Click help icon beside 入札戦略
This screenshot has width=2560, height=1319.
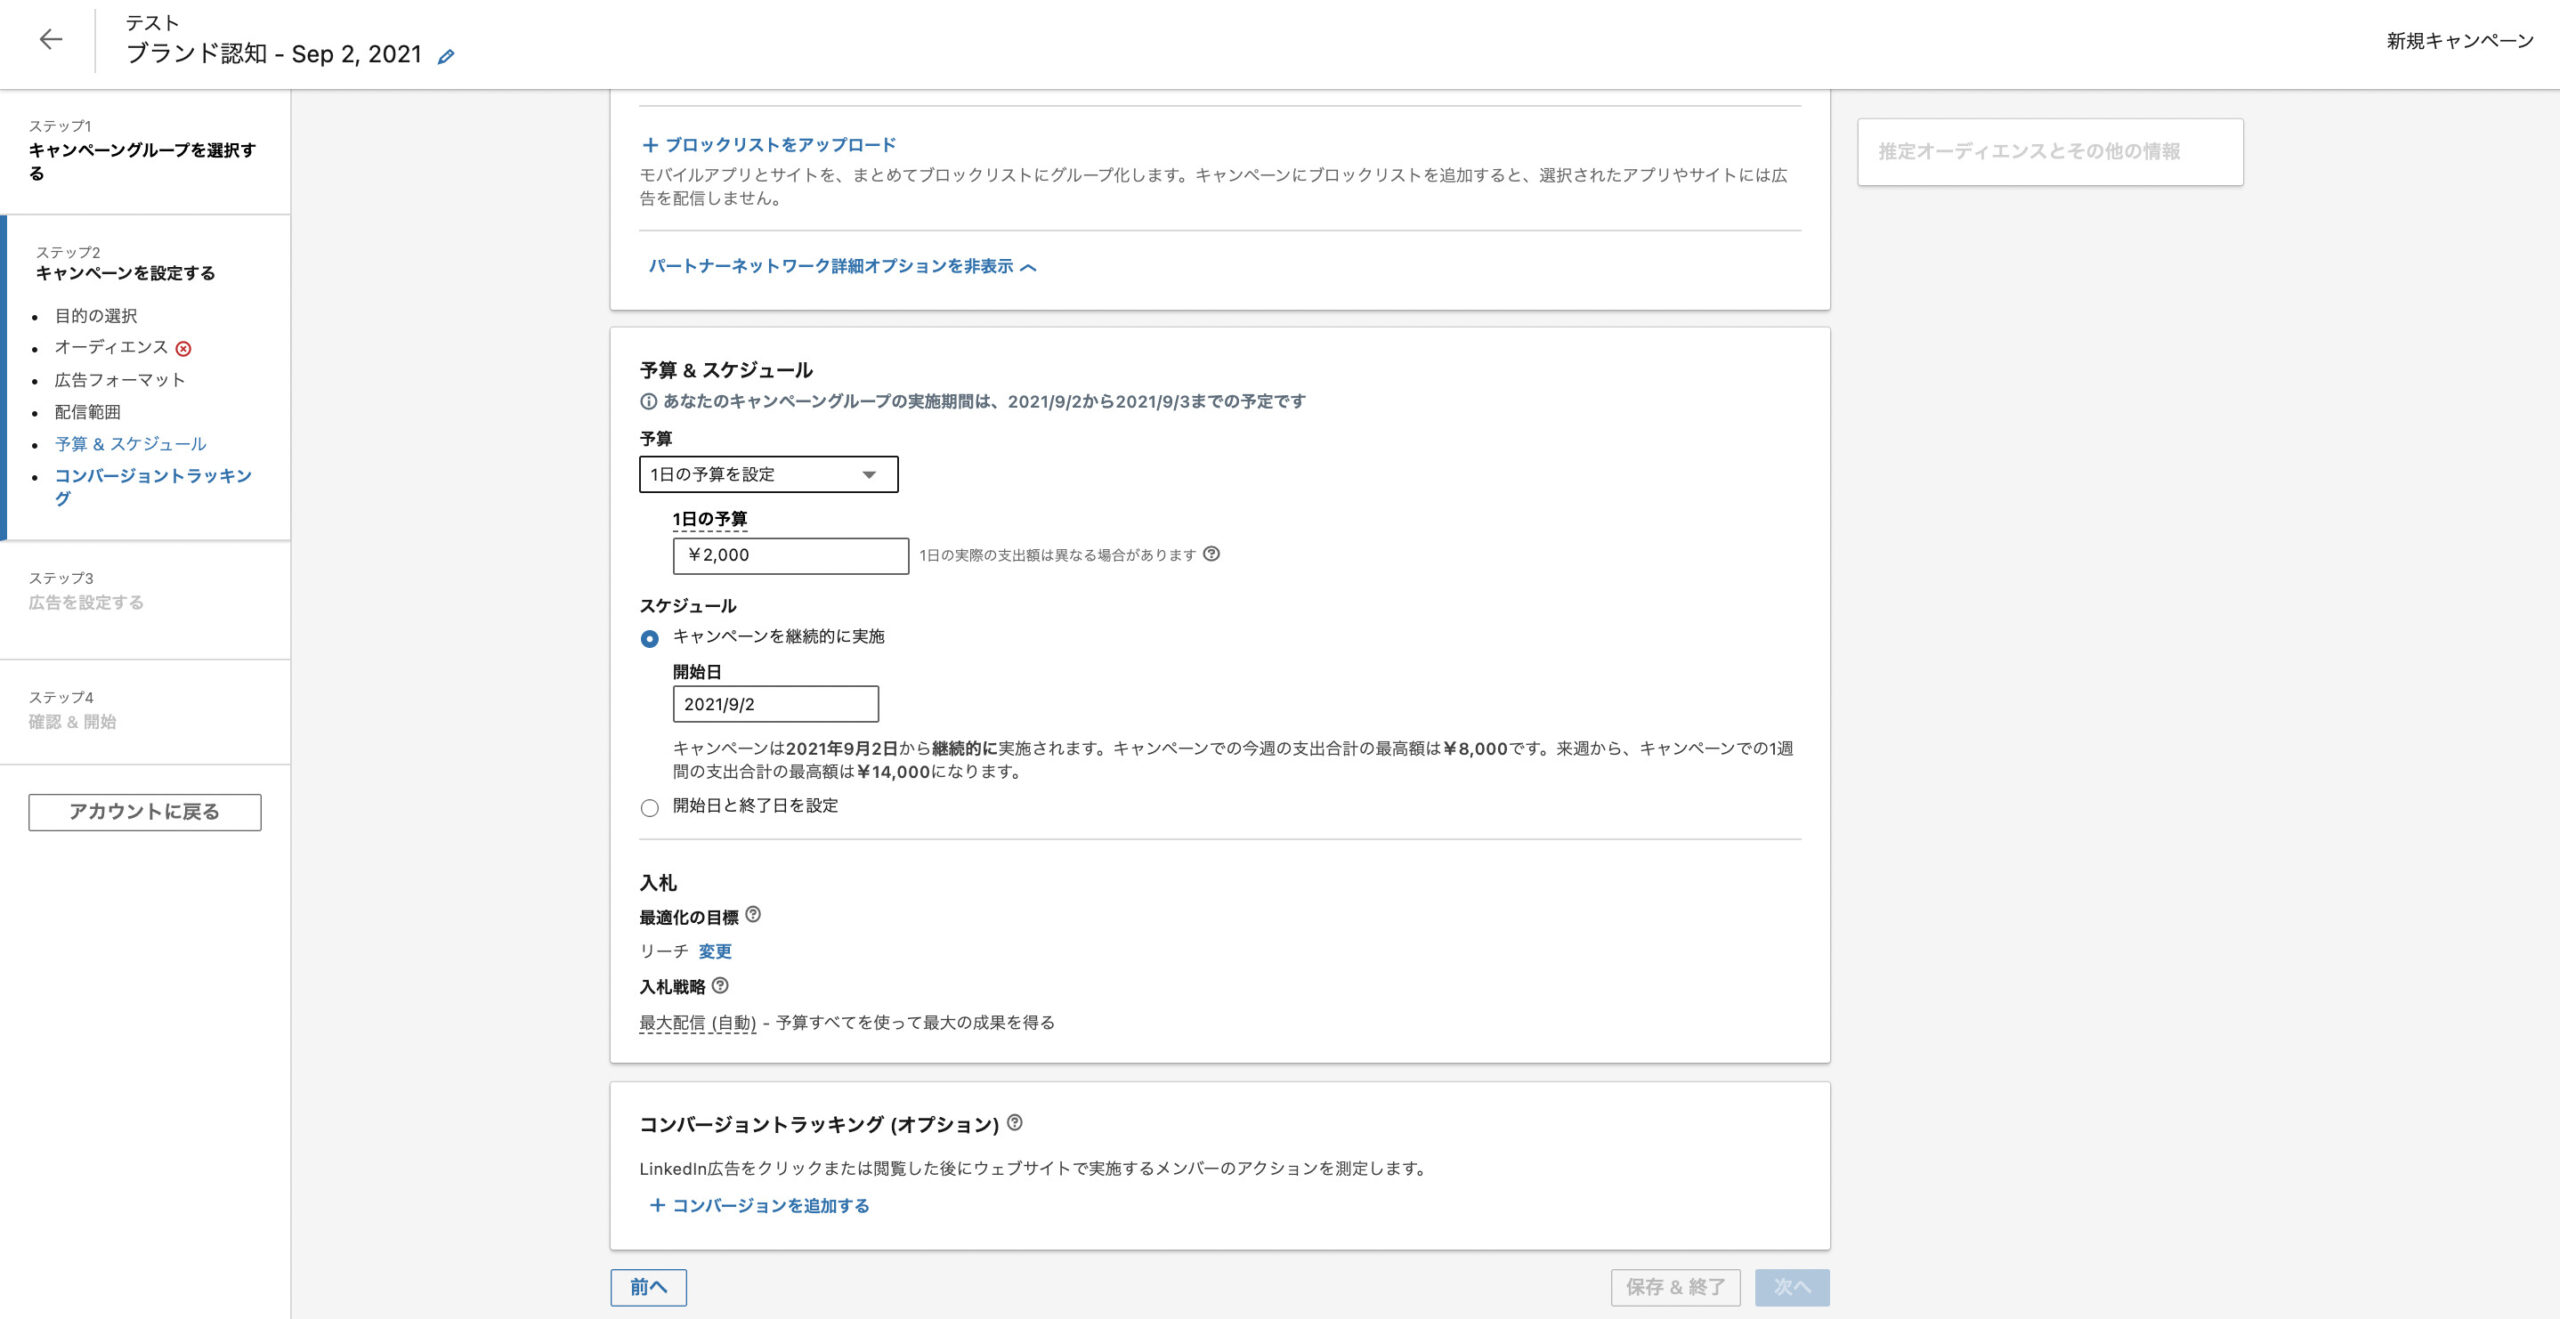(x=720, y=985)
